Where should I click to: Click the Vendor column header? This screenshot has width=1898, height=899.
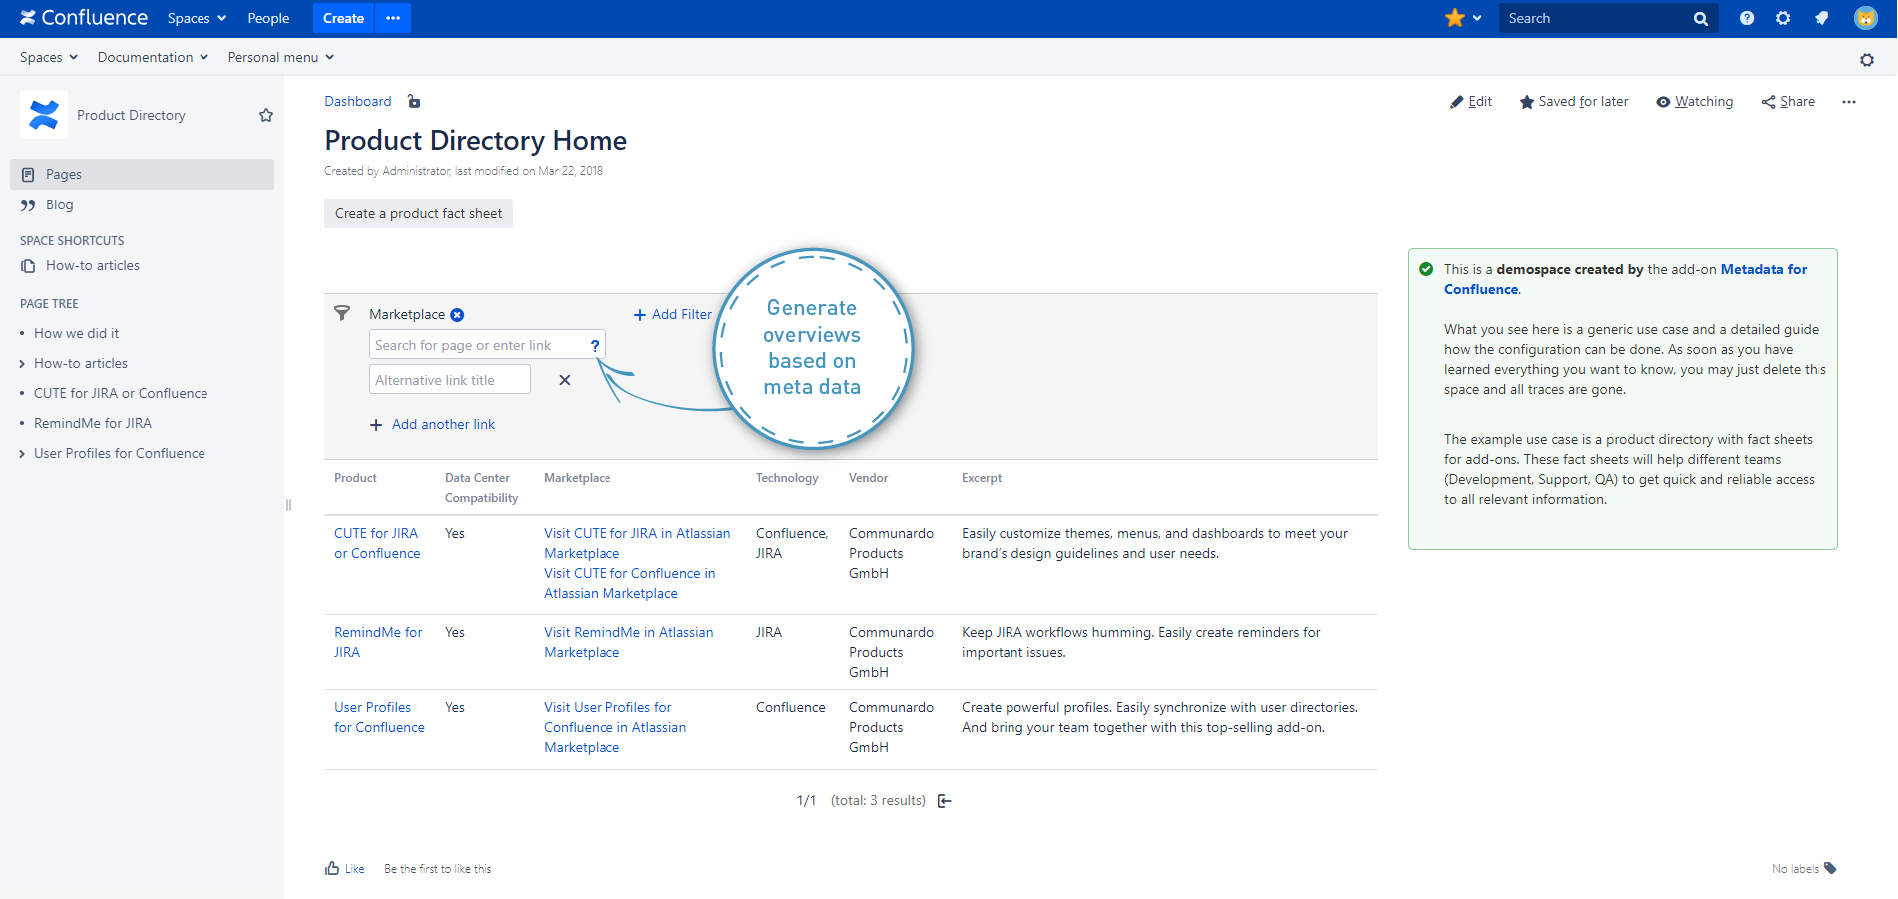(x=868, y=479)
